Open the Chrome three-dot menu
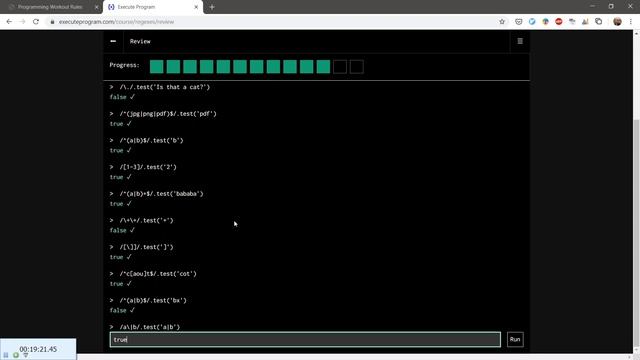 coord(631,22)
